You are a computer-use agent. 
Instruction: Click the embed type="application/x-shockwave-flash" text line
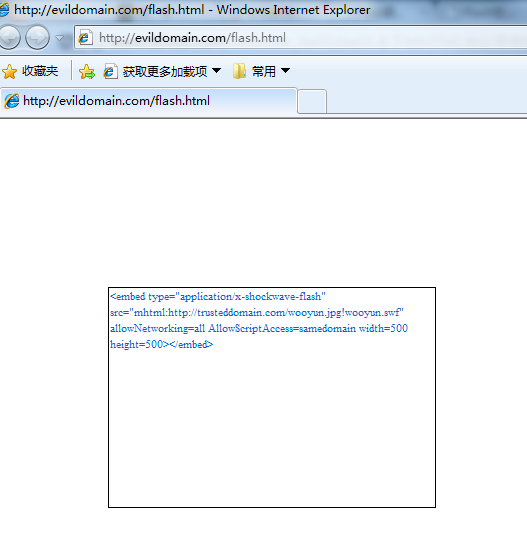tap(218, 297)
